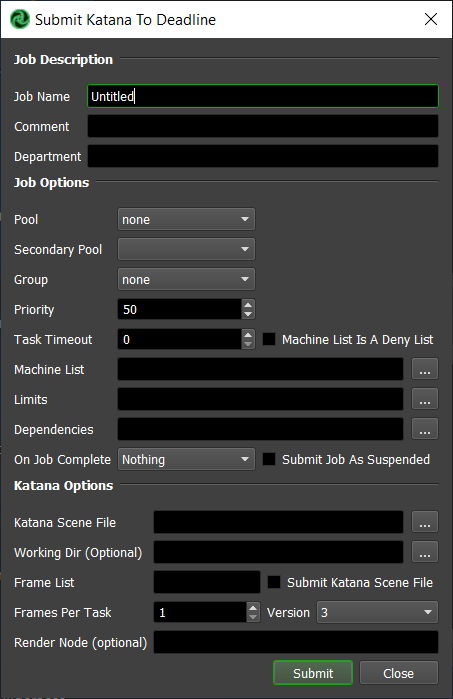Decrease the Task Timeout with down arrow

point(248,345)
